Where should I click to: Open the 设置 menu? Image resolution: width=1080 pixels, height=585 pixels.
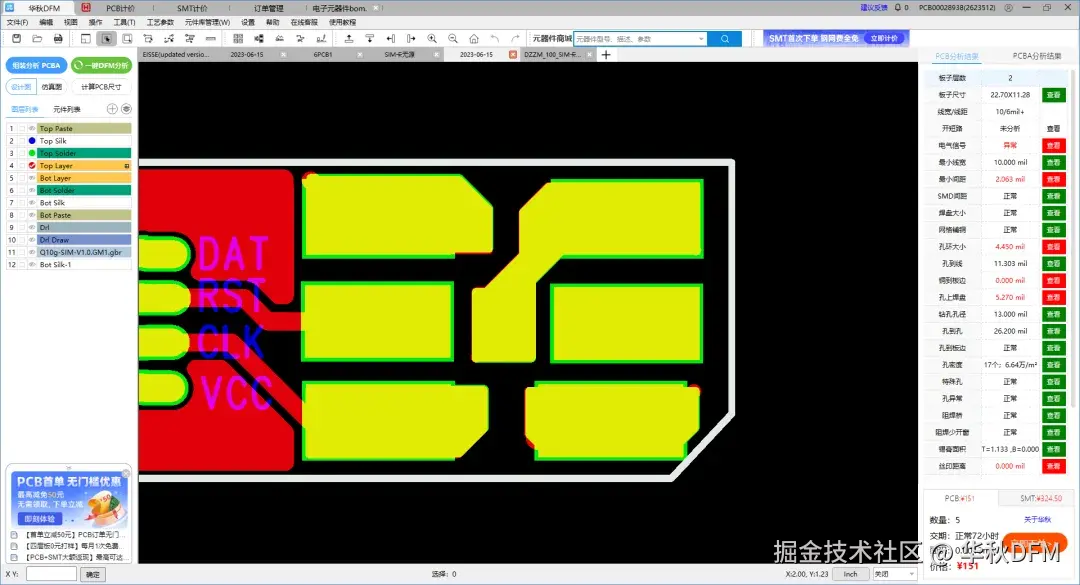[248, 22]
